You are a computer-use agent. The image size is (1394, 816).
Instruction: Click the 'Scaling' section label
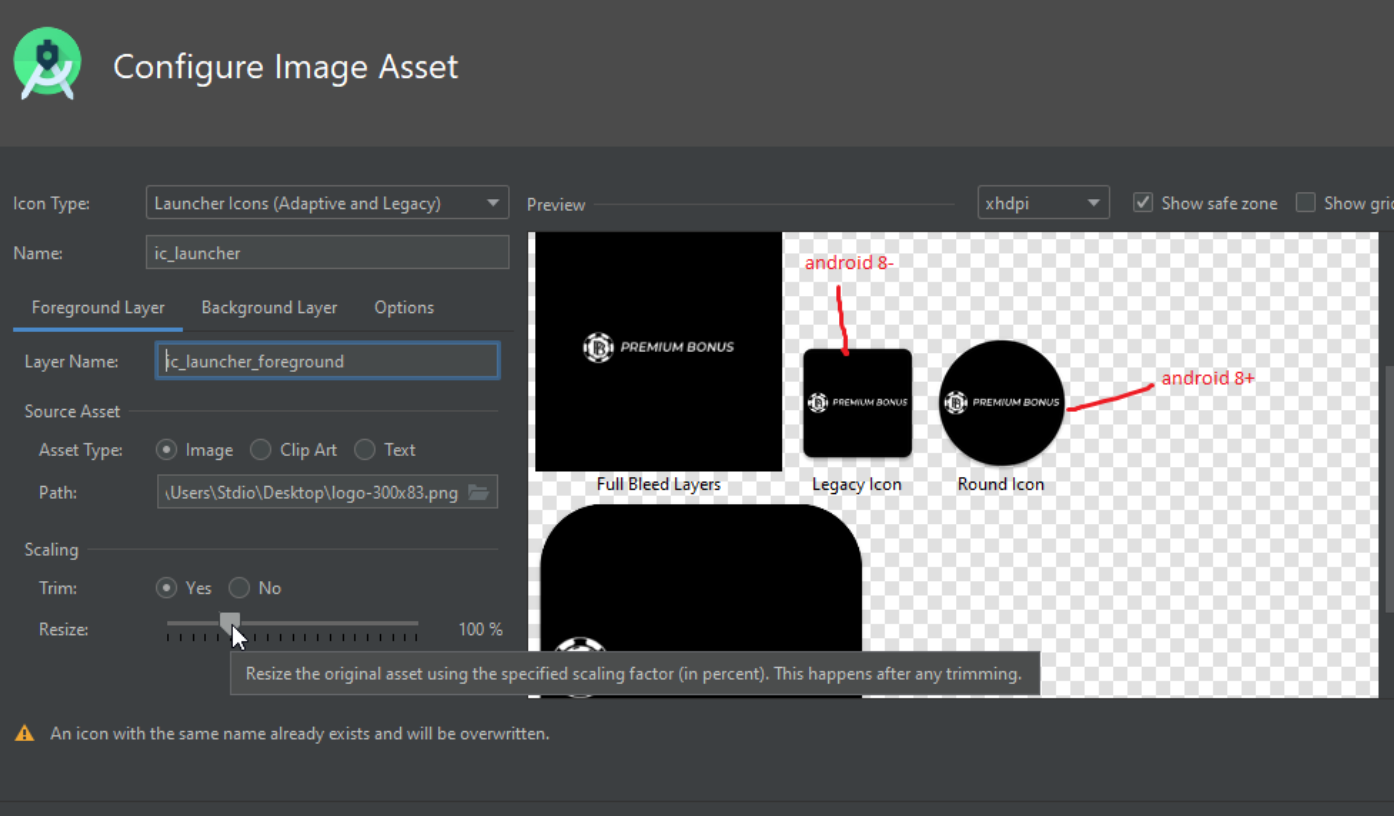tap(51, 549)
